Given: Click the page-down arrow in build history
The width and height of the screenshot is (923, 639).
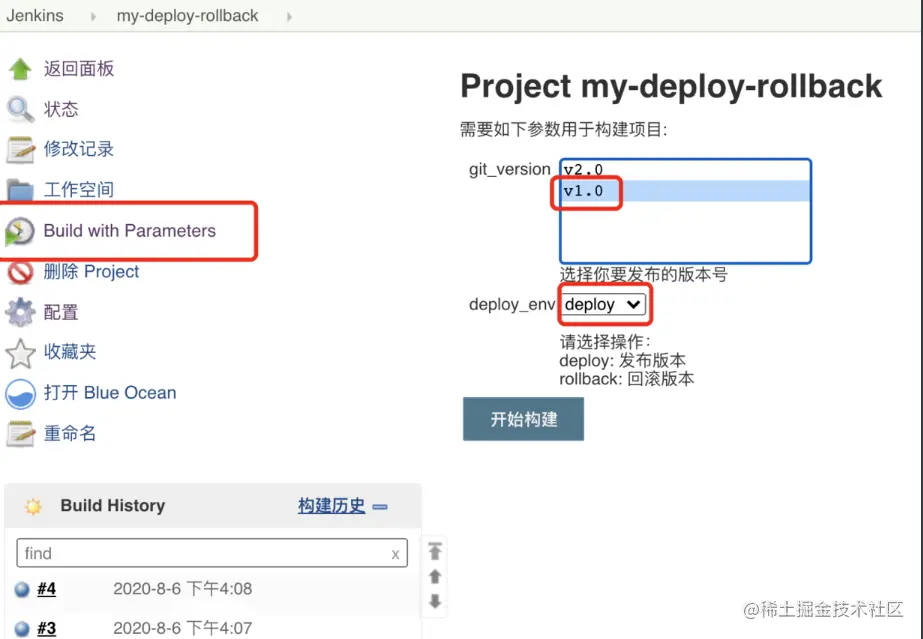Looking at the screenshot, I should [435, 601].
